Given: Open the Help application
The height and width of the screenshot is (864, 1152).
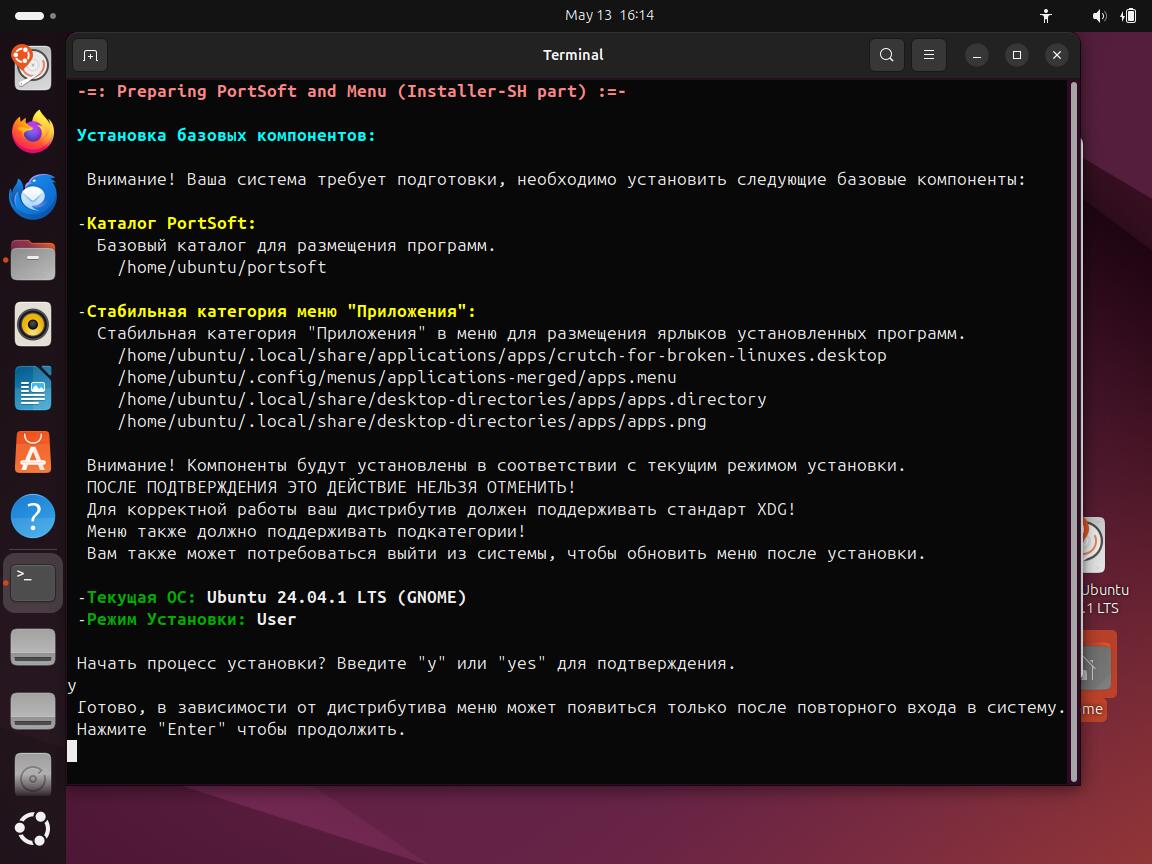Looking at the screenshot, I should (33, 516).
